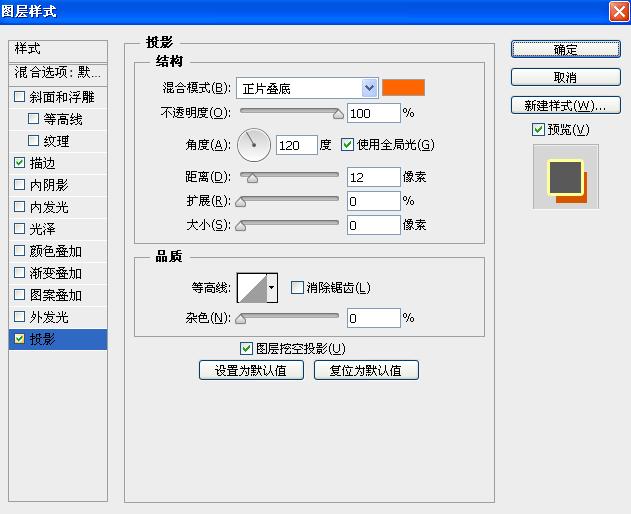
Task: Open 新建样式(W)... dialog
Action: tap(566, 105)
